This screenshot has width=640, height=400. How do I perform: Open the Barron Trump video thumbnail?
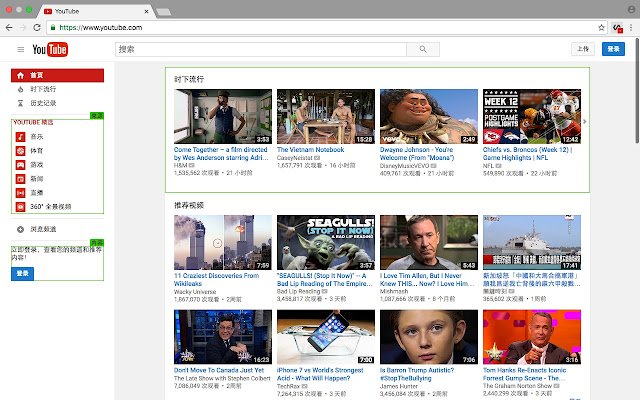429,337
